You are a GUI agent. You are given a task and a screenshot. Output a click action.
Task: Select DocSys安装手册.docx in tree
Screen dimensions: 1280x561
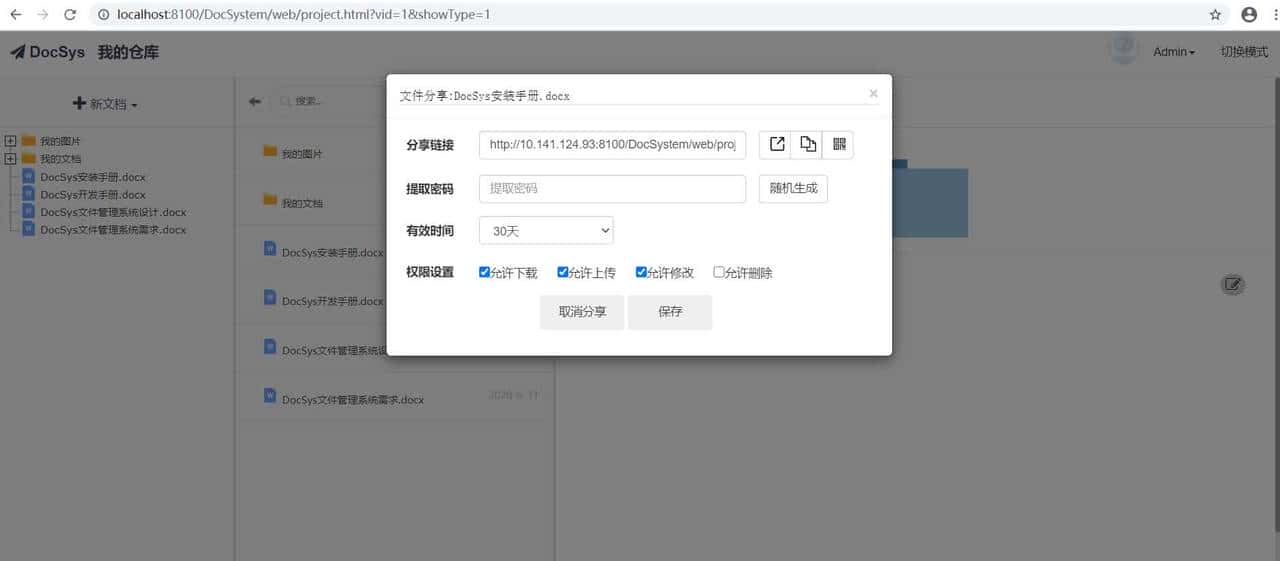[x=93, y=177]
